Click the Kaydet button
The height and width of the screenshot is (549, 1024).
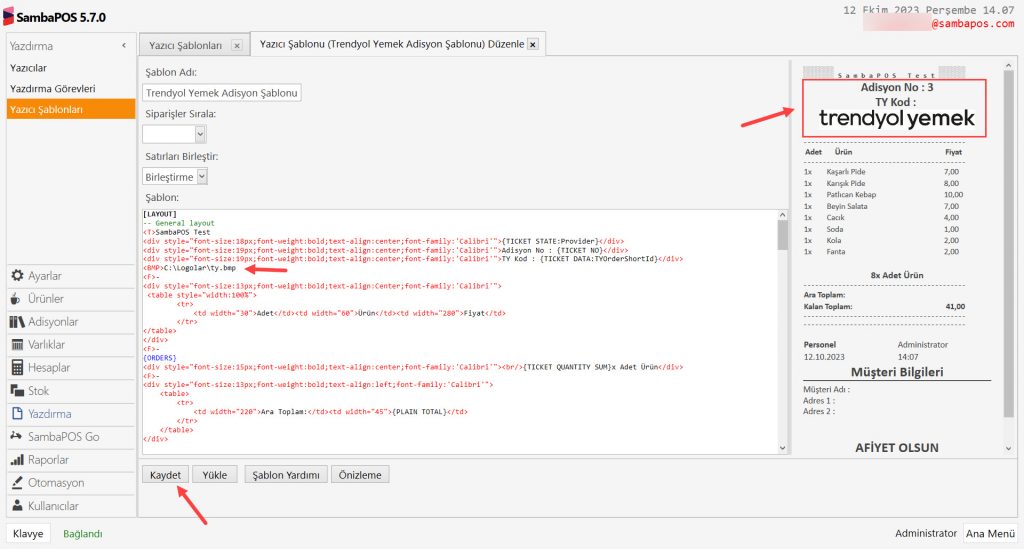tap(165, 475)
